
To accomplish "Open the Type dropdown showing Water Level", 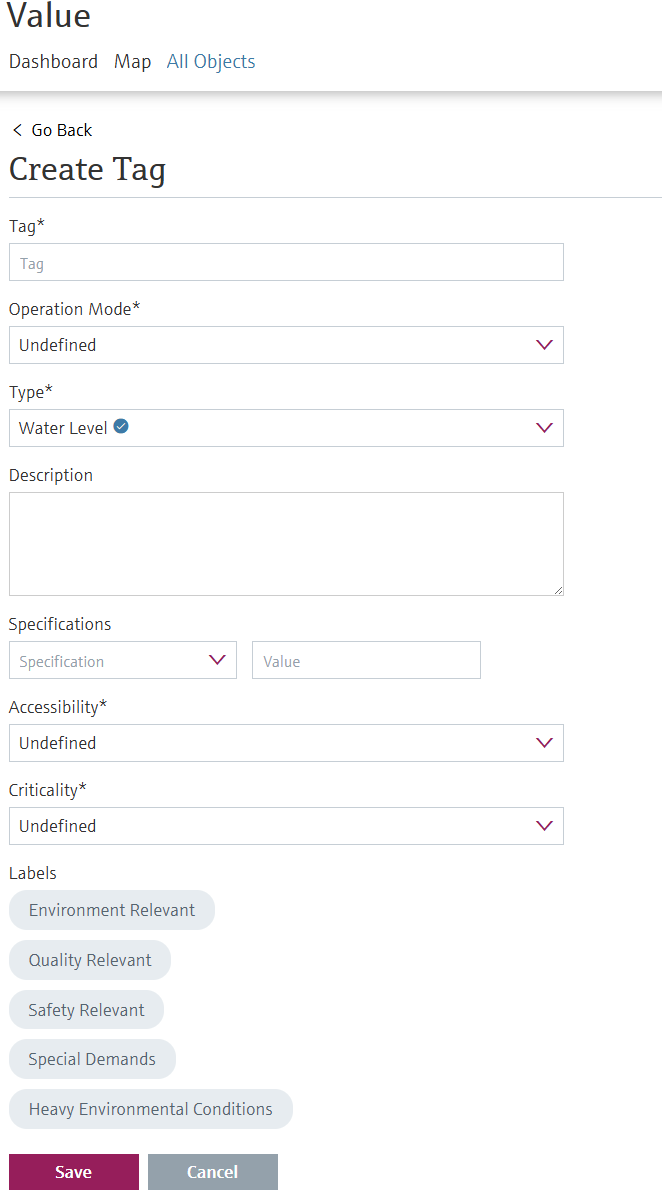I will (x=286, y=428).
